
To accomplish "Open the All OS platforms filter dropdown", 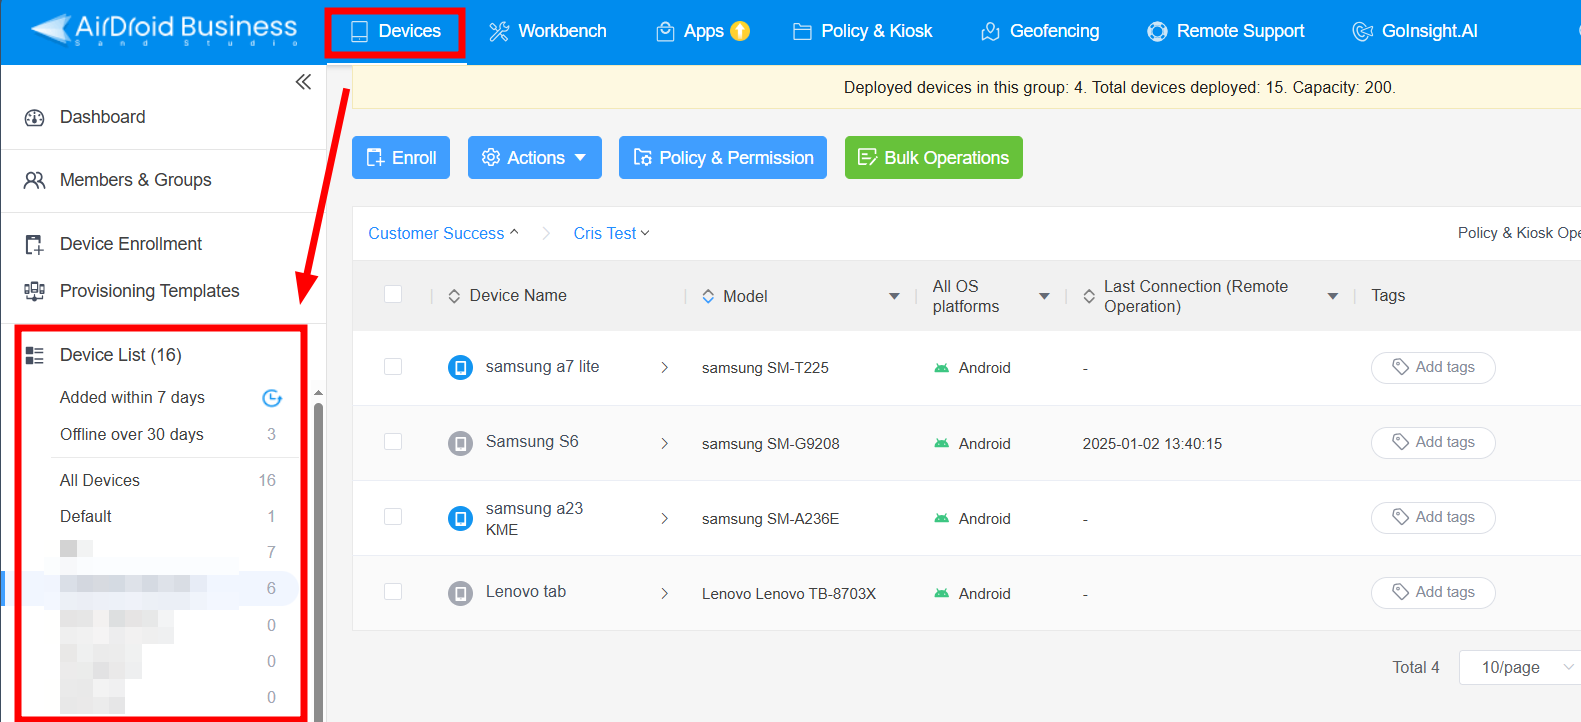I will coord(1044,296).
